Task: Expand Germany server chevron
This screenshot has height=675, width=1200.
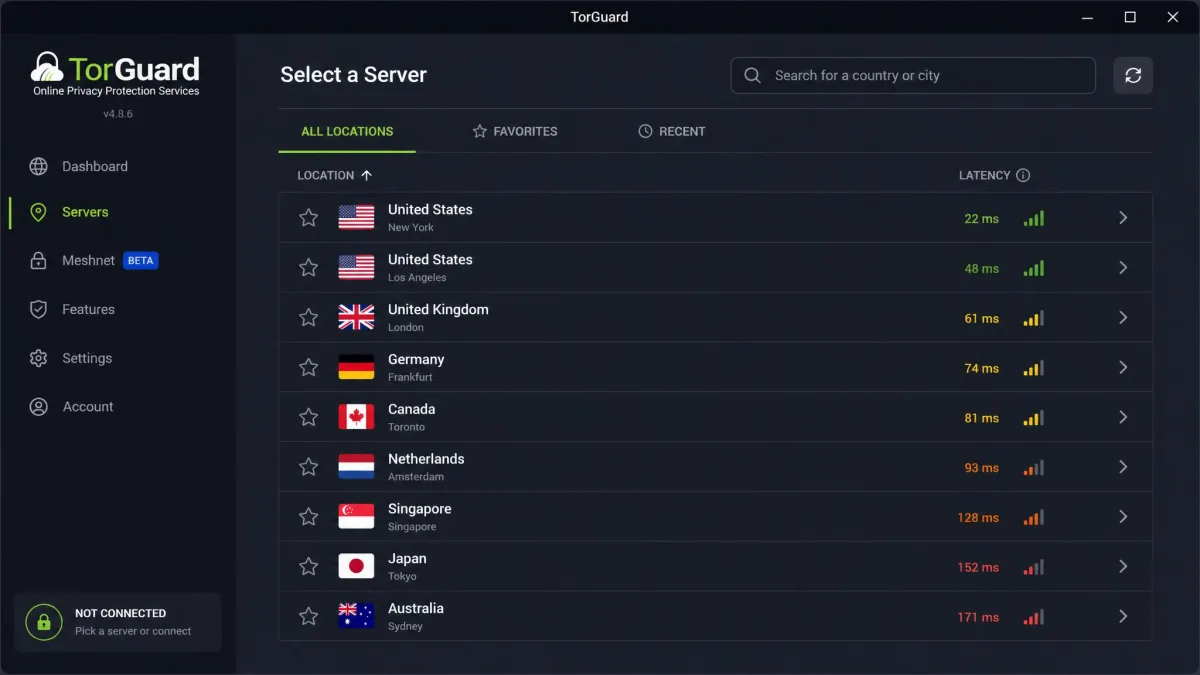Action: (1123, 367)
